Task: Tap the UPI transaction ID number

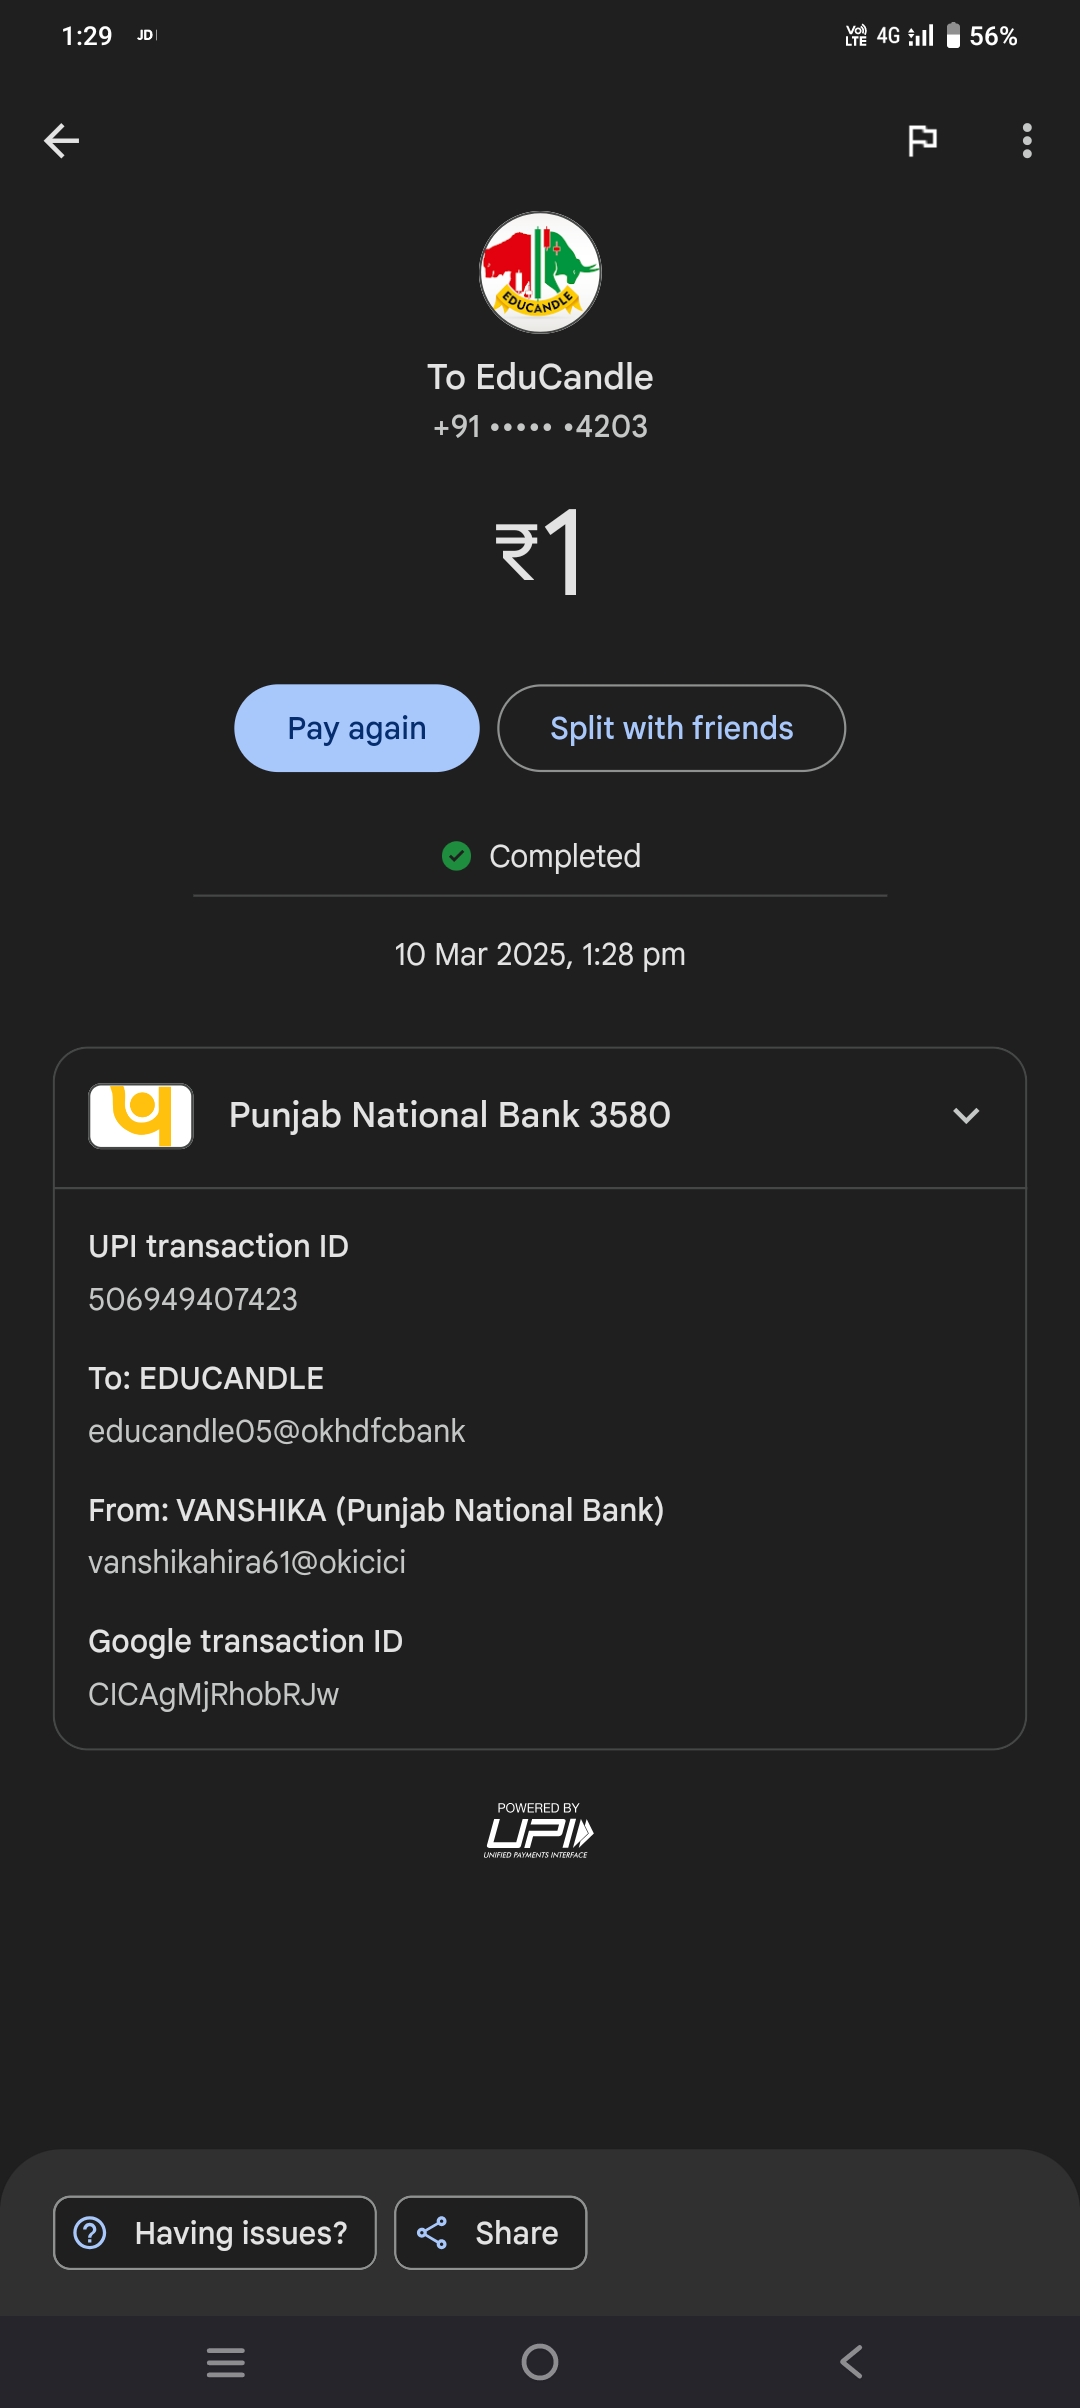Action: click(193, 1299)
